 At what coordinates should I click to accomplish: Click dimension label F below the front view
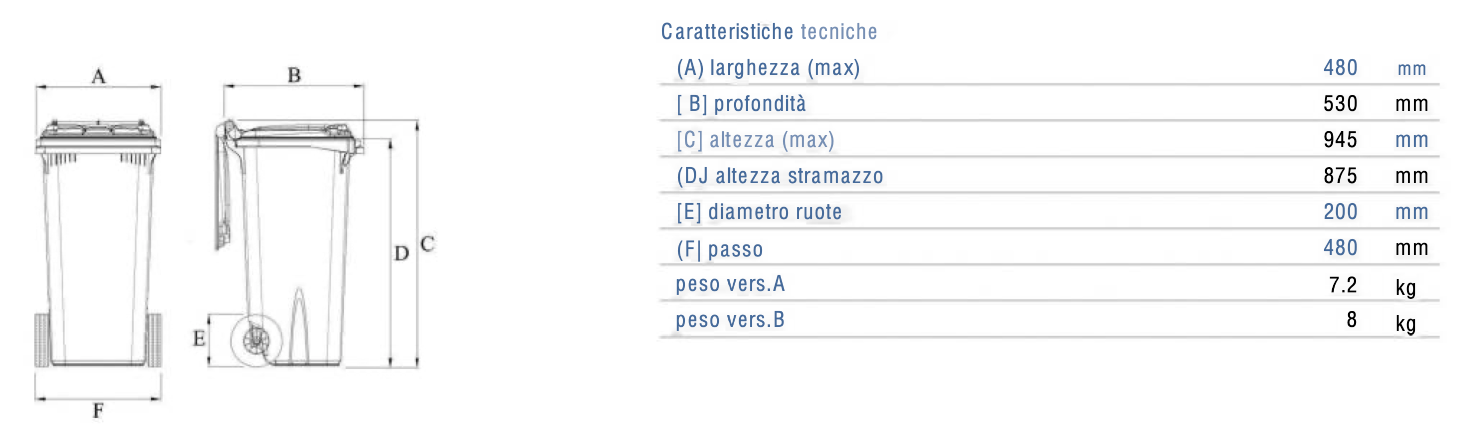tap(98, 410)
